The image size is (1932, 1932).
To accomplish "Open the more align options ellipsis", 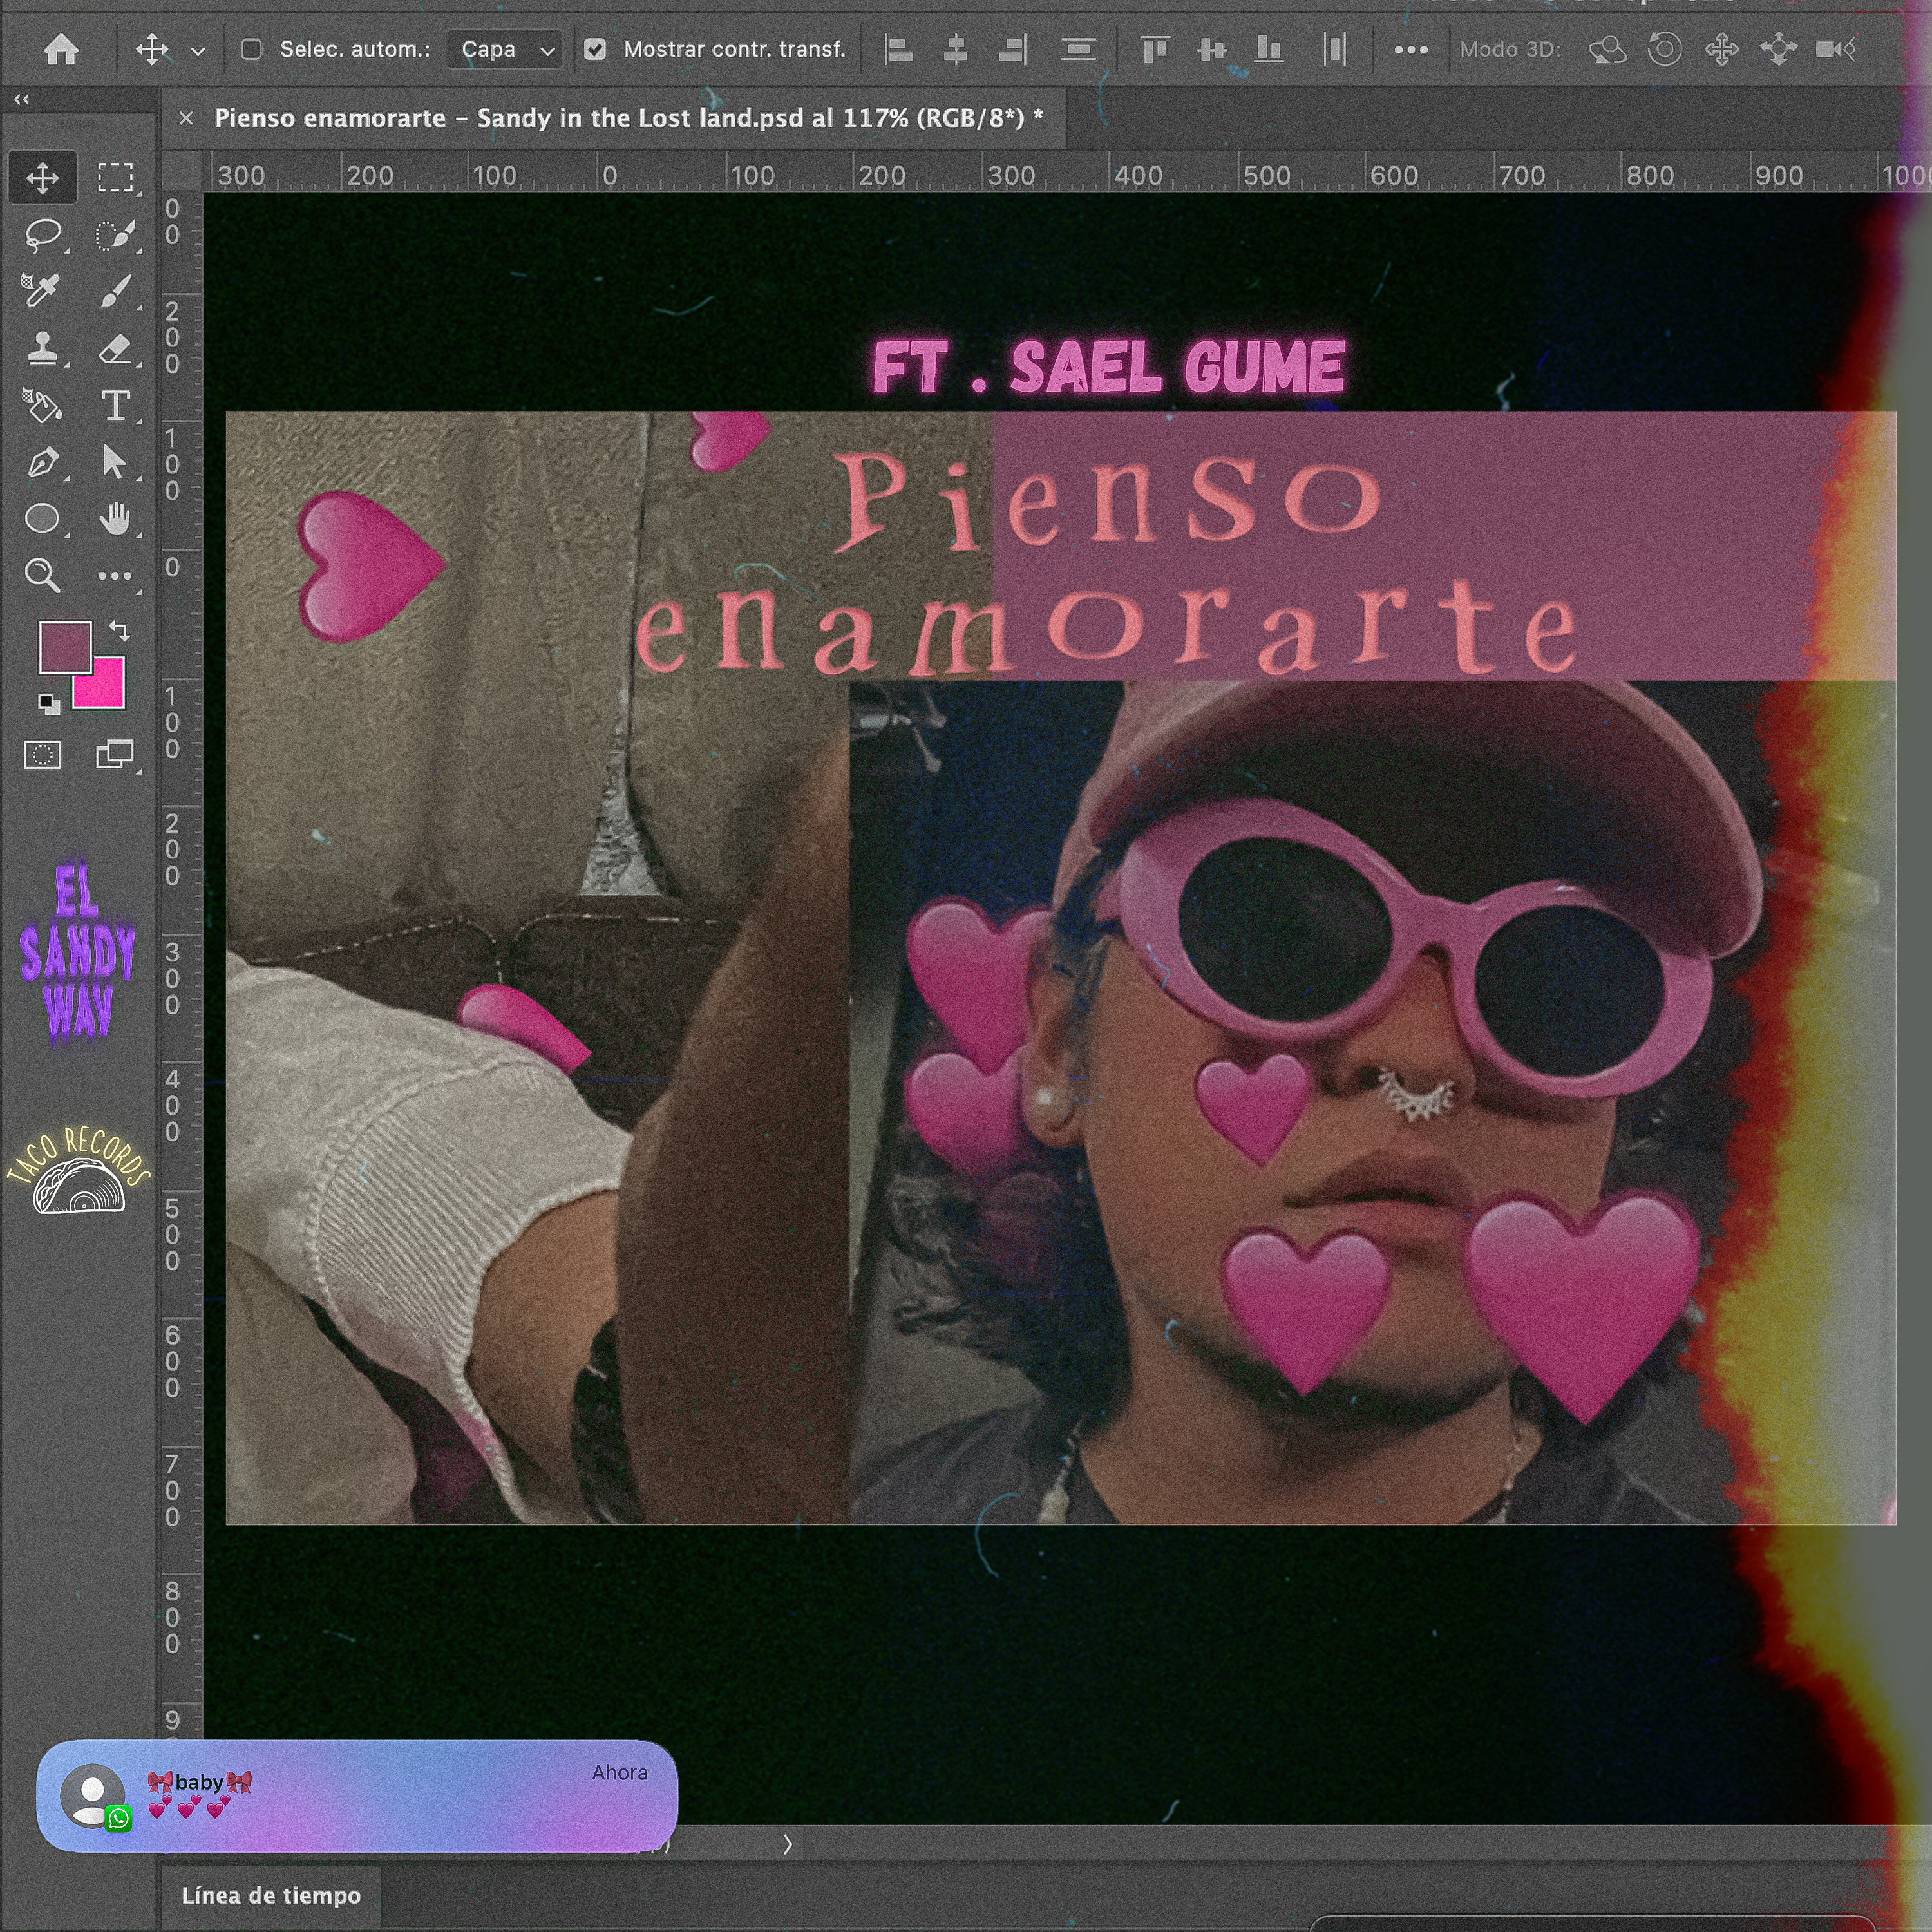I will [1410, 49].
